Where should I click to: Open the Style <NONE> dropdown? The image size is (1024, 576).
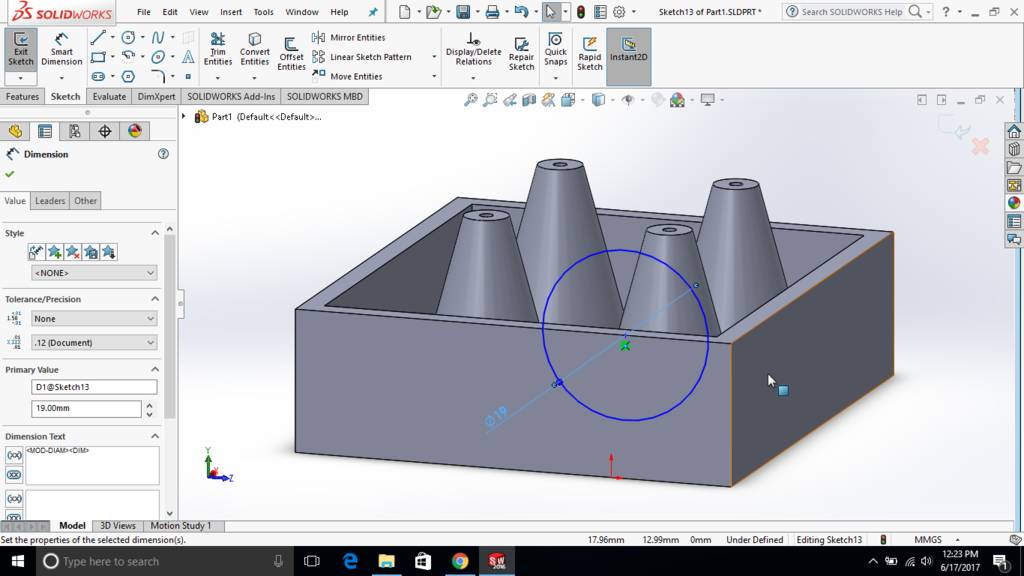(94, 273)
